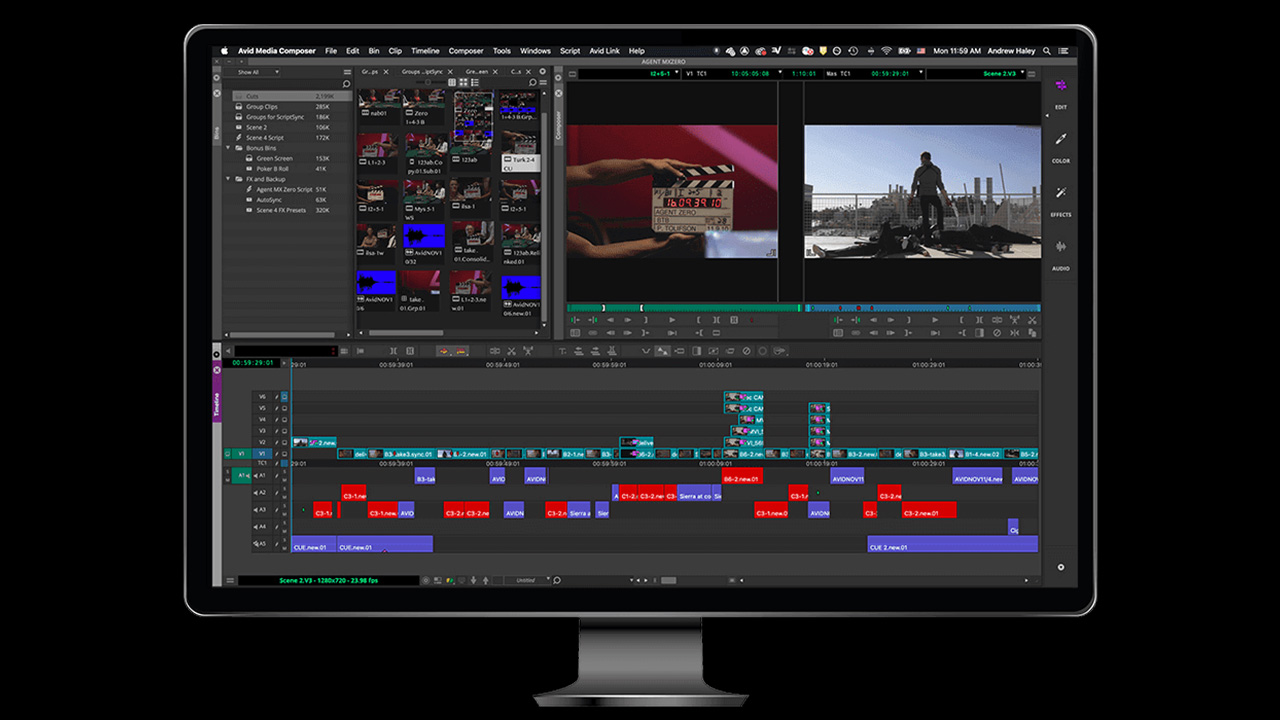Switch bin to text list view

pyautogui.click(x=451, y=82)
